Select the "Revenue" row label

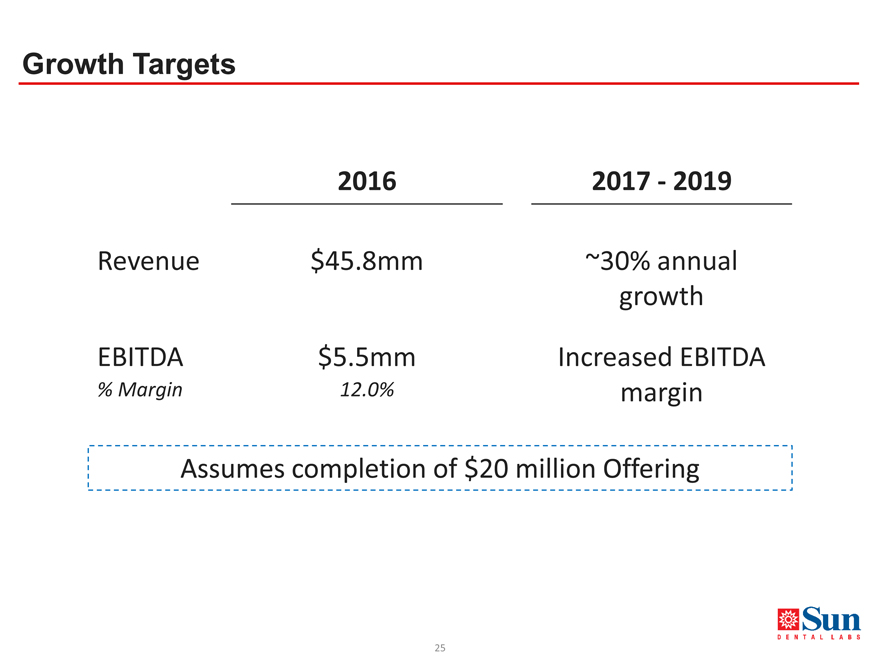(x=148, y=262)
